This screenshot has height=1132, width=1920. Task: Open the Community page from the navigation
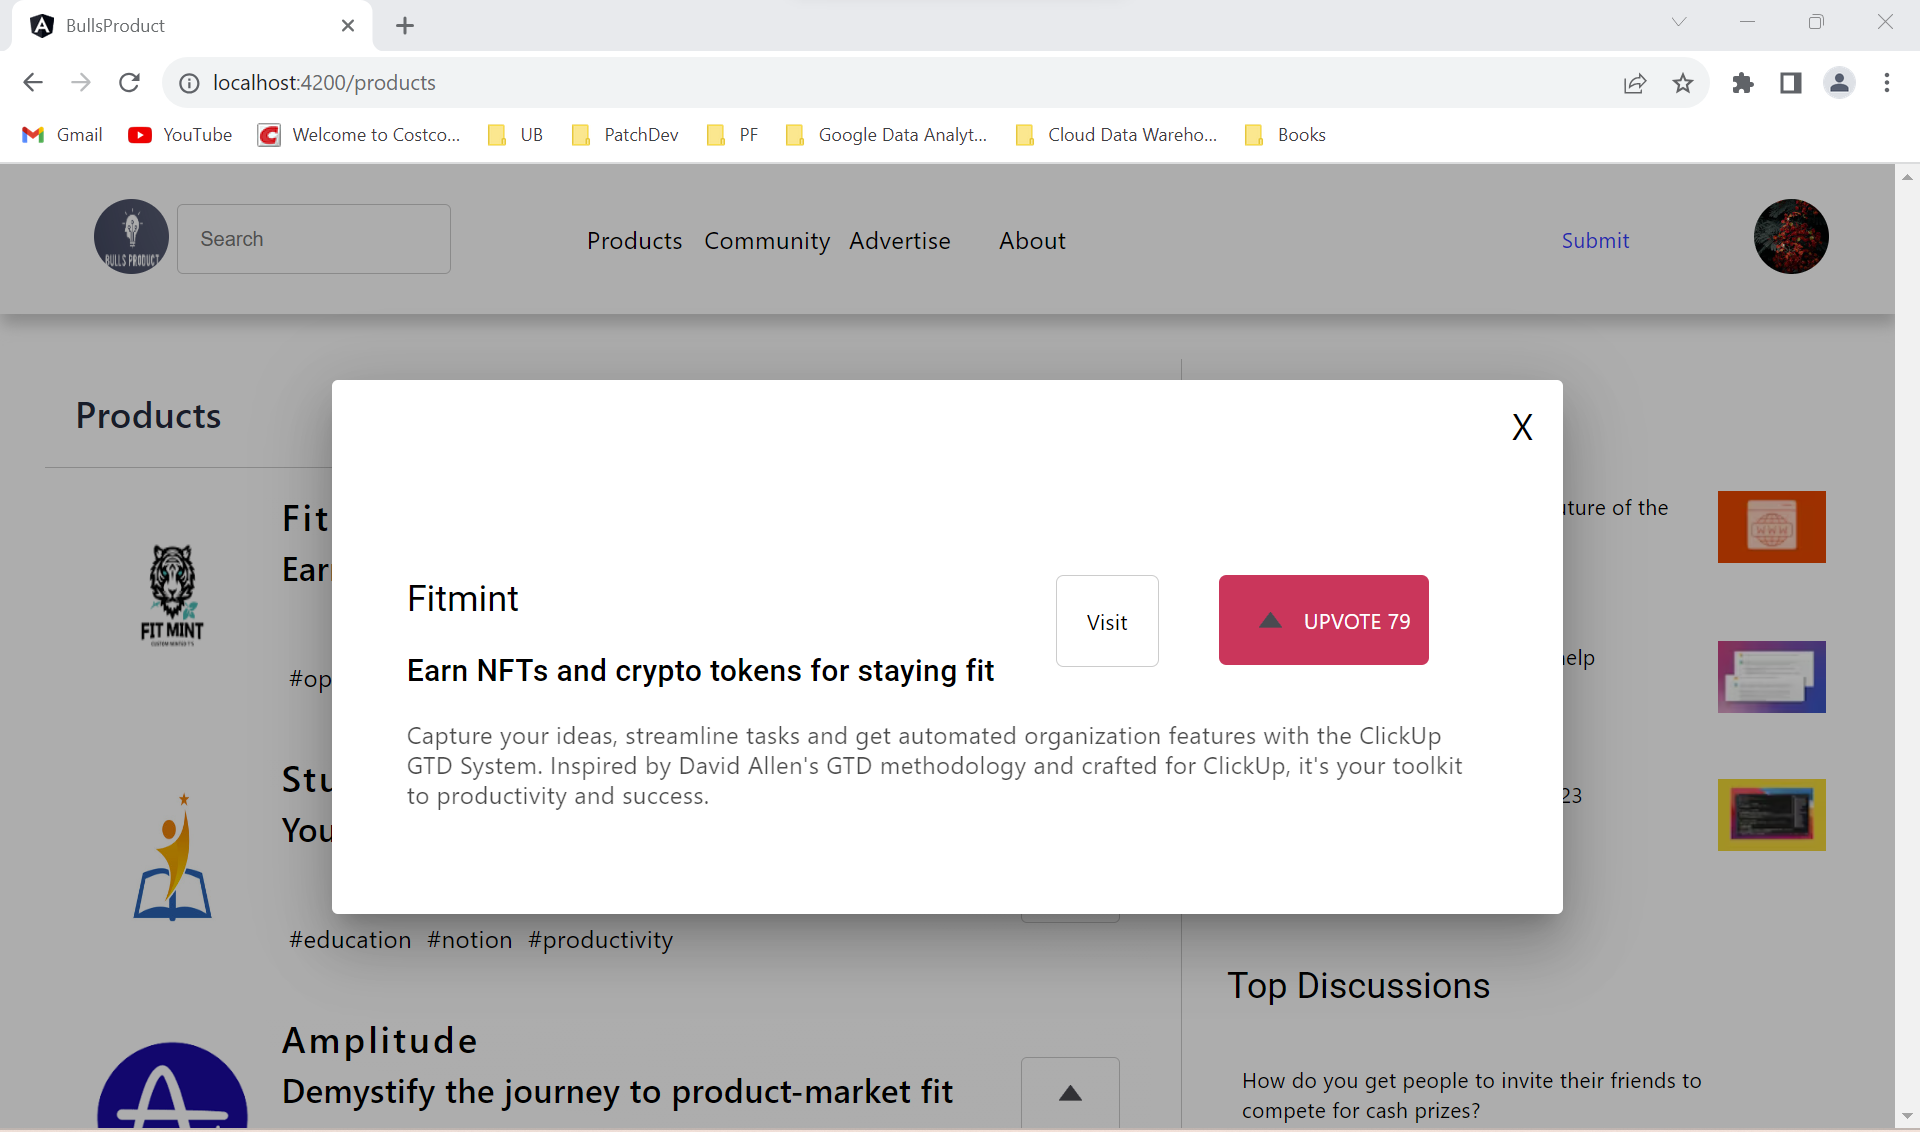tap(767, 240)
